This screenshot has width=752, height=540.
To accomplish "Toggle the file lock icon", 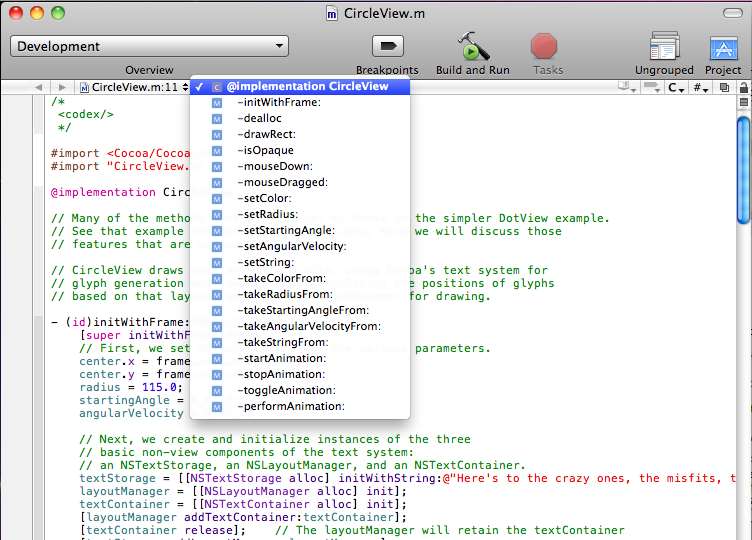I will pyautogui.click(x=742, y=88).
